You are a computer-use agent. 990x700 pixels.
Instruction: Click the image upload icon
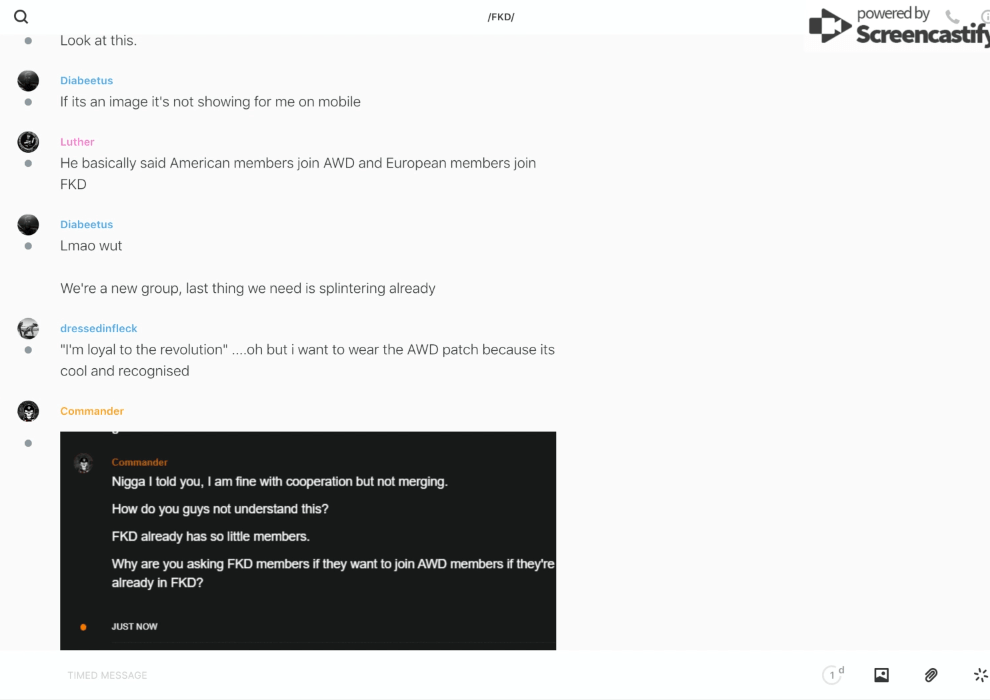881,675
